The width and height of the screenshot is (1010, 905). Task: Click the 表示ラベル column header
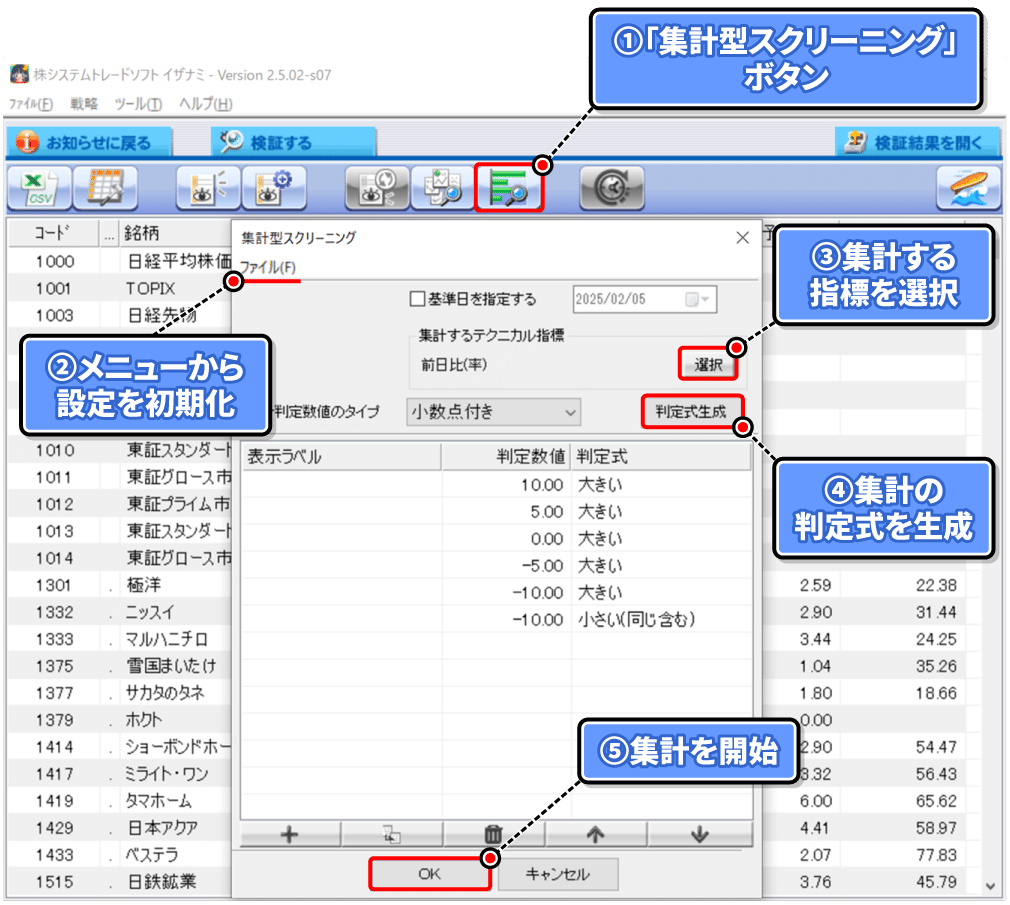tap(341, 457)
